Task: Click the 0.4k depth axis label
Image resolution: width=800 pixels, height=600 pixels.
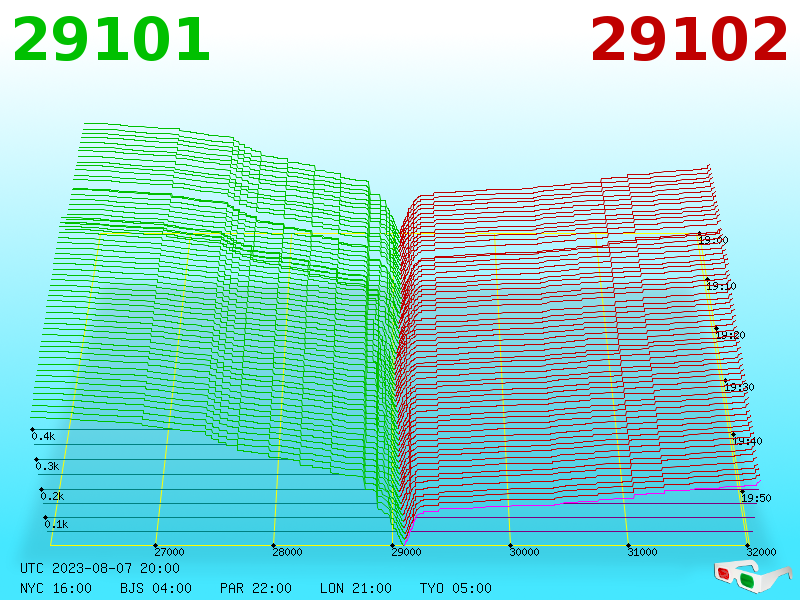Action: [x=43, y=436]
